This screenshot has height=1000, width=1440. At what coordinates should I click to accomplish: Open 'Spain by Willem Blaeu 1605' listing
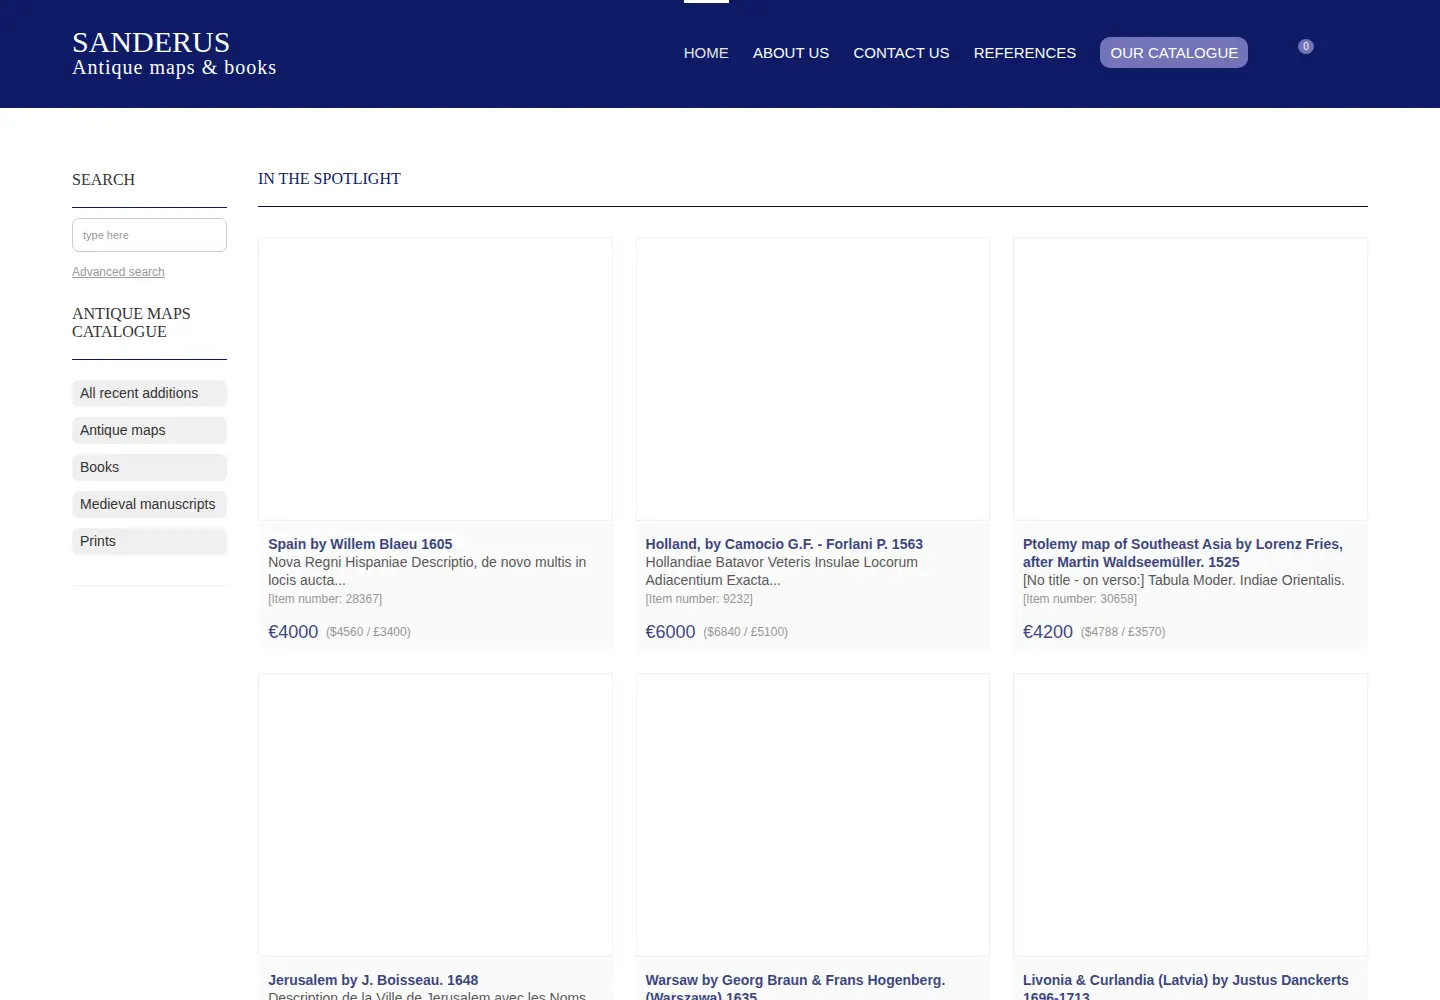point(360,544)
